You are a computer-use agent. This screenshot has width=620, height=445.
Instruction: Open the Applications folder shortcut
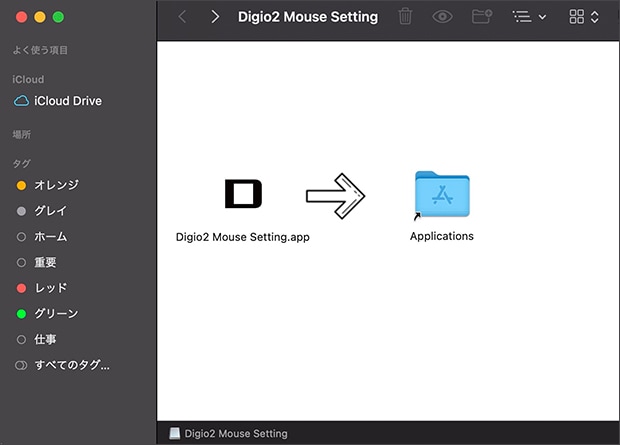[x=441, y=194]
